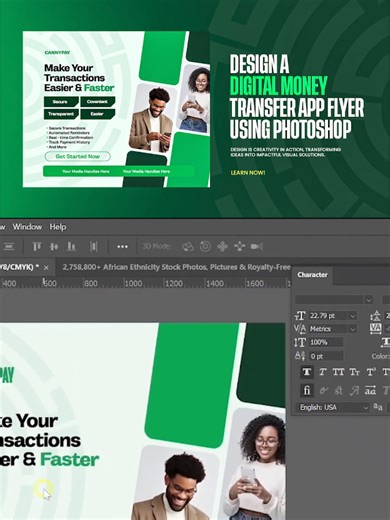Select the 3D roll mode icon
The image size is (390, 520).
pos(205,247)
